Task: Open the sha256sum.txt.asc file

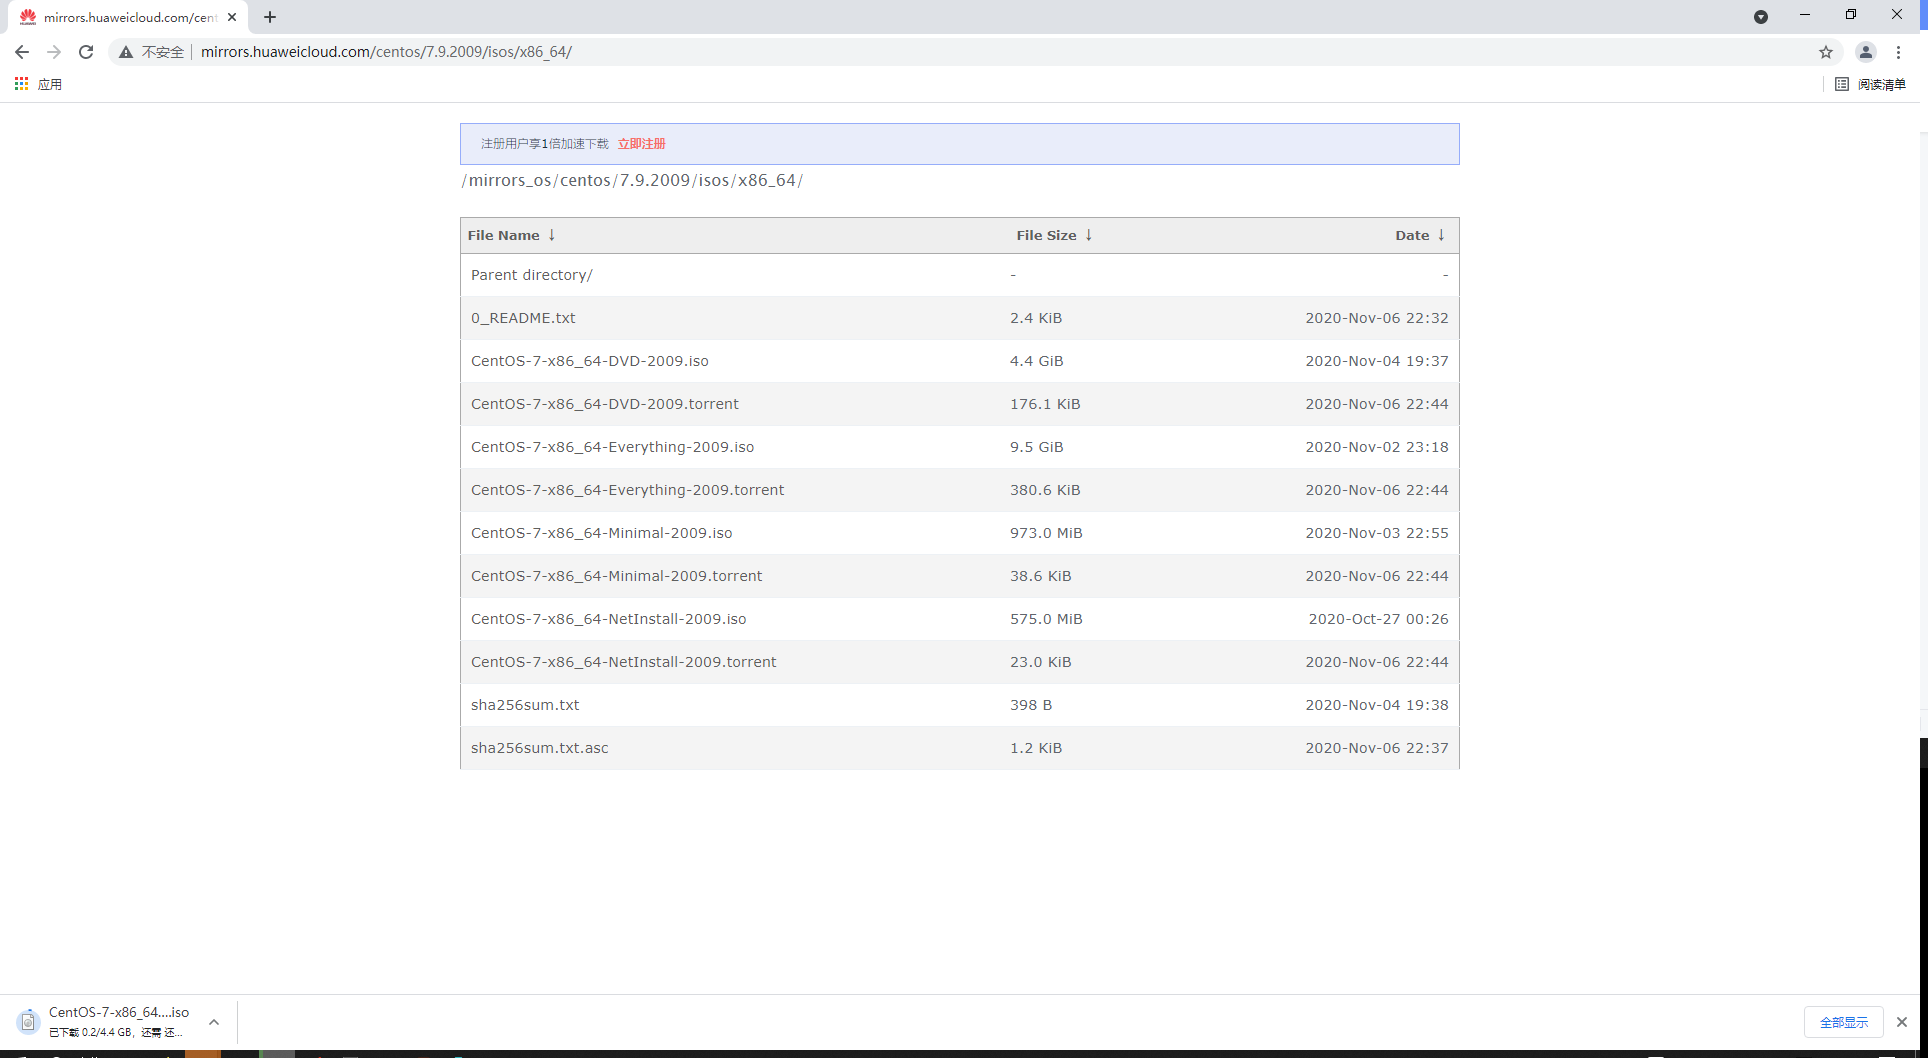Action: (x=540, y=748)
